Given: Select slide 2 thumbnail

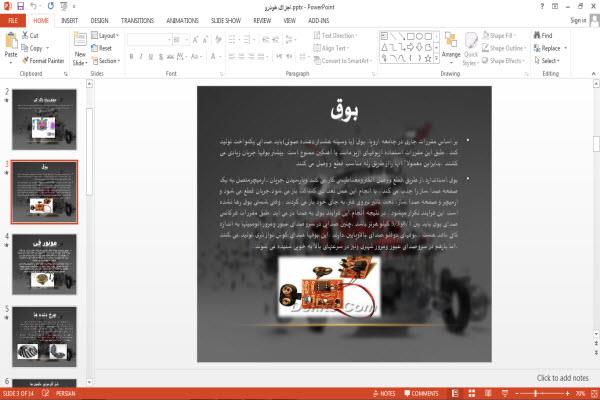Looking at the screenshot, I should point(44,119).
